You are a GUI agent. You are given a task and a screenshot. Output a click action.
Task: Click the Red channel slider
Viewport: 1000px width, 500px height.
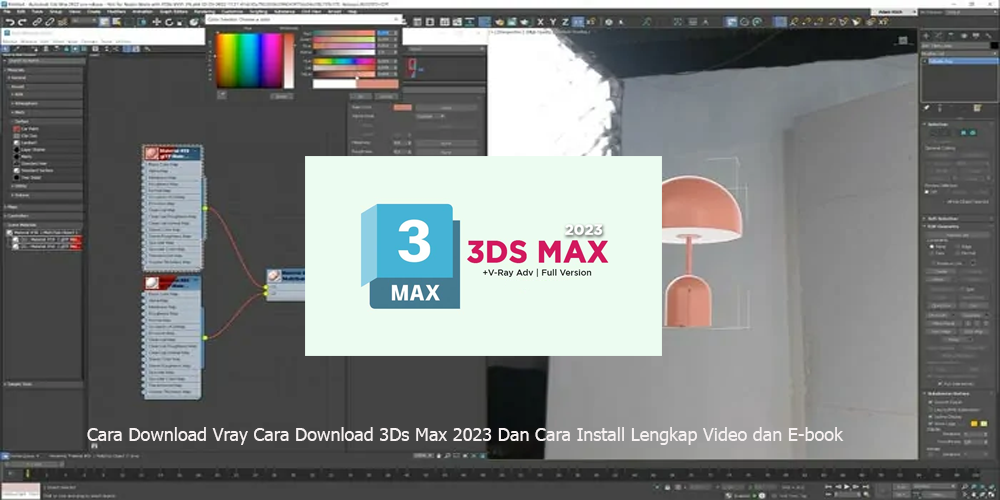tap(344, 33)
